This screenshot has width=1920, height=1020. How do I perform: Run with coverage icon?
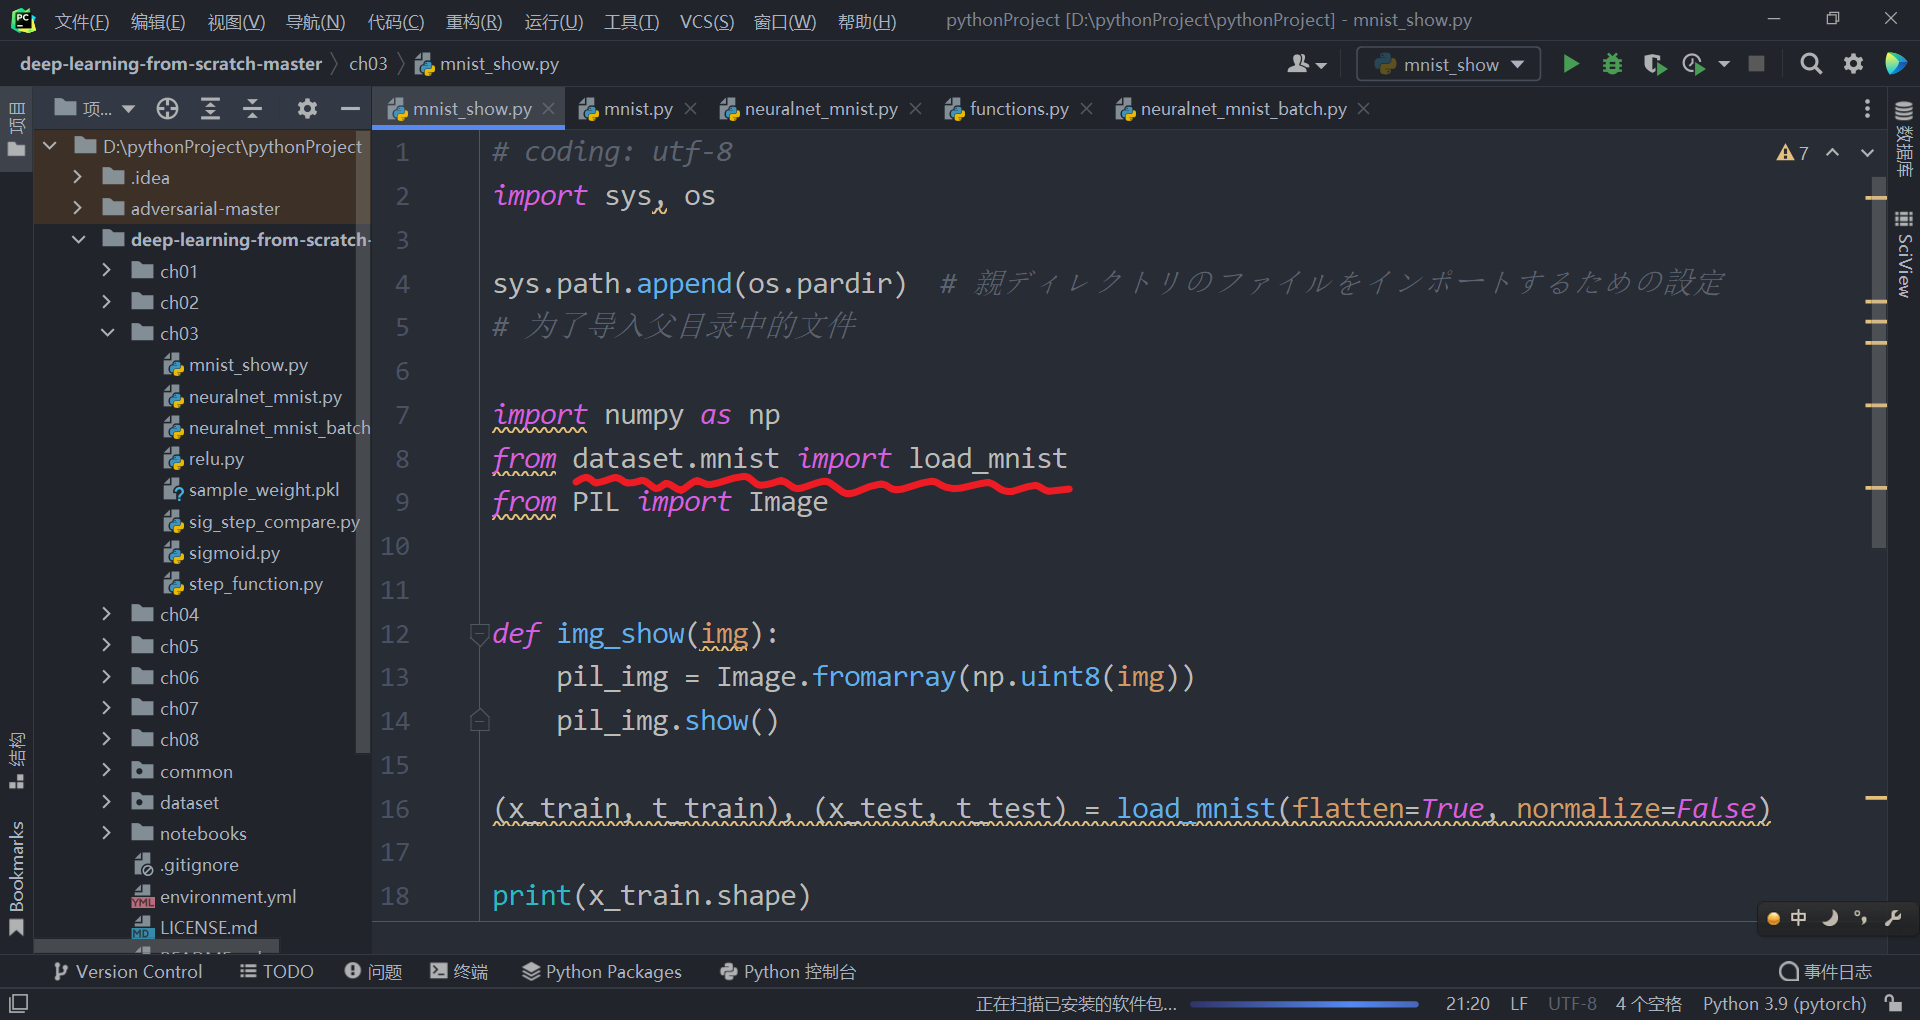1654,64
